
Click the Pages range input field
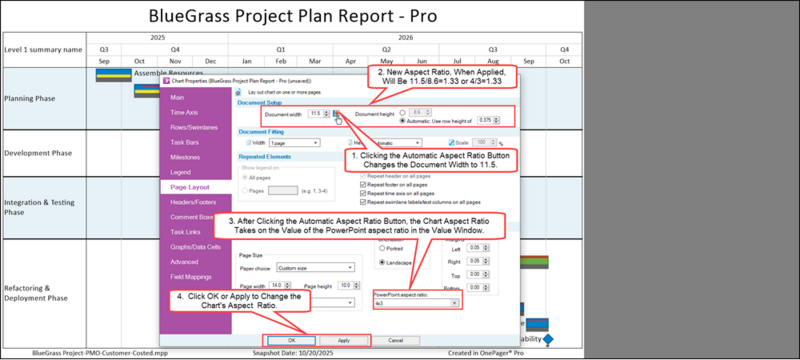pos(283,190)
